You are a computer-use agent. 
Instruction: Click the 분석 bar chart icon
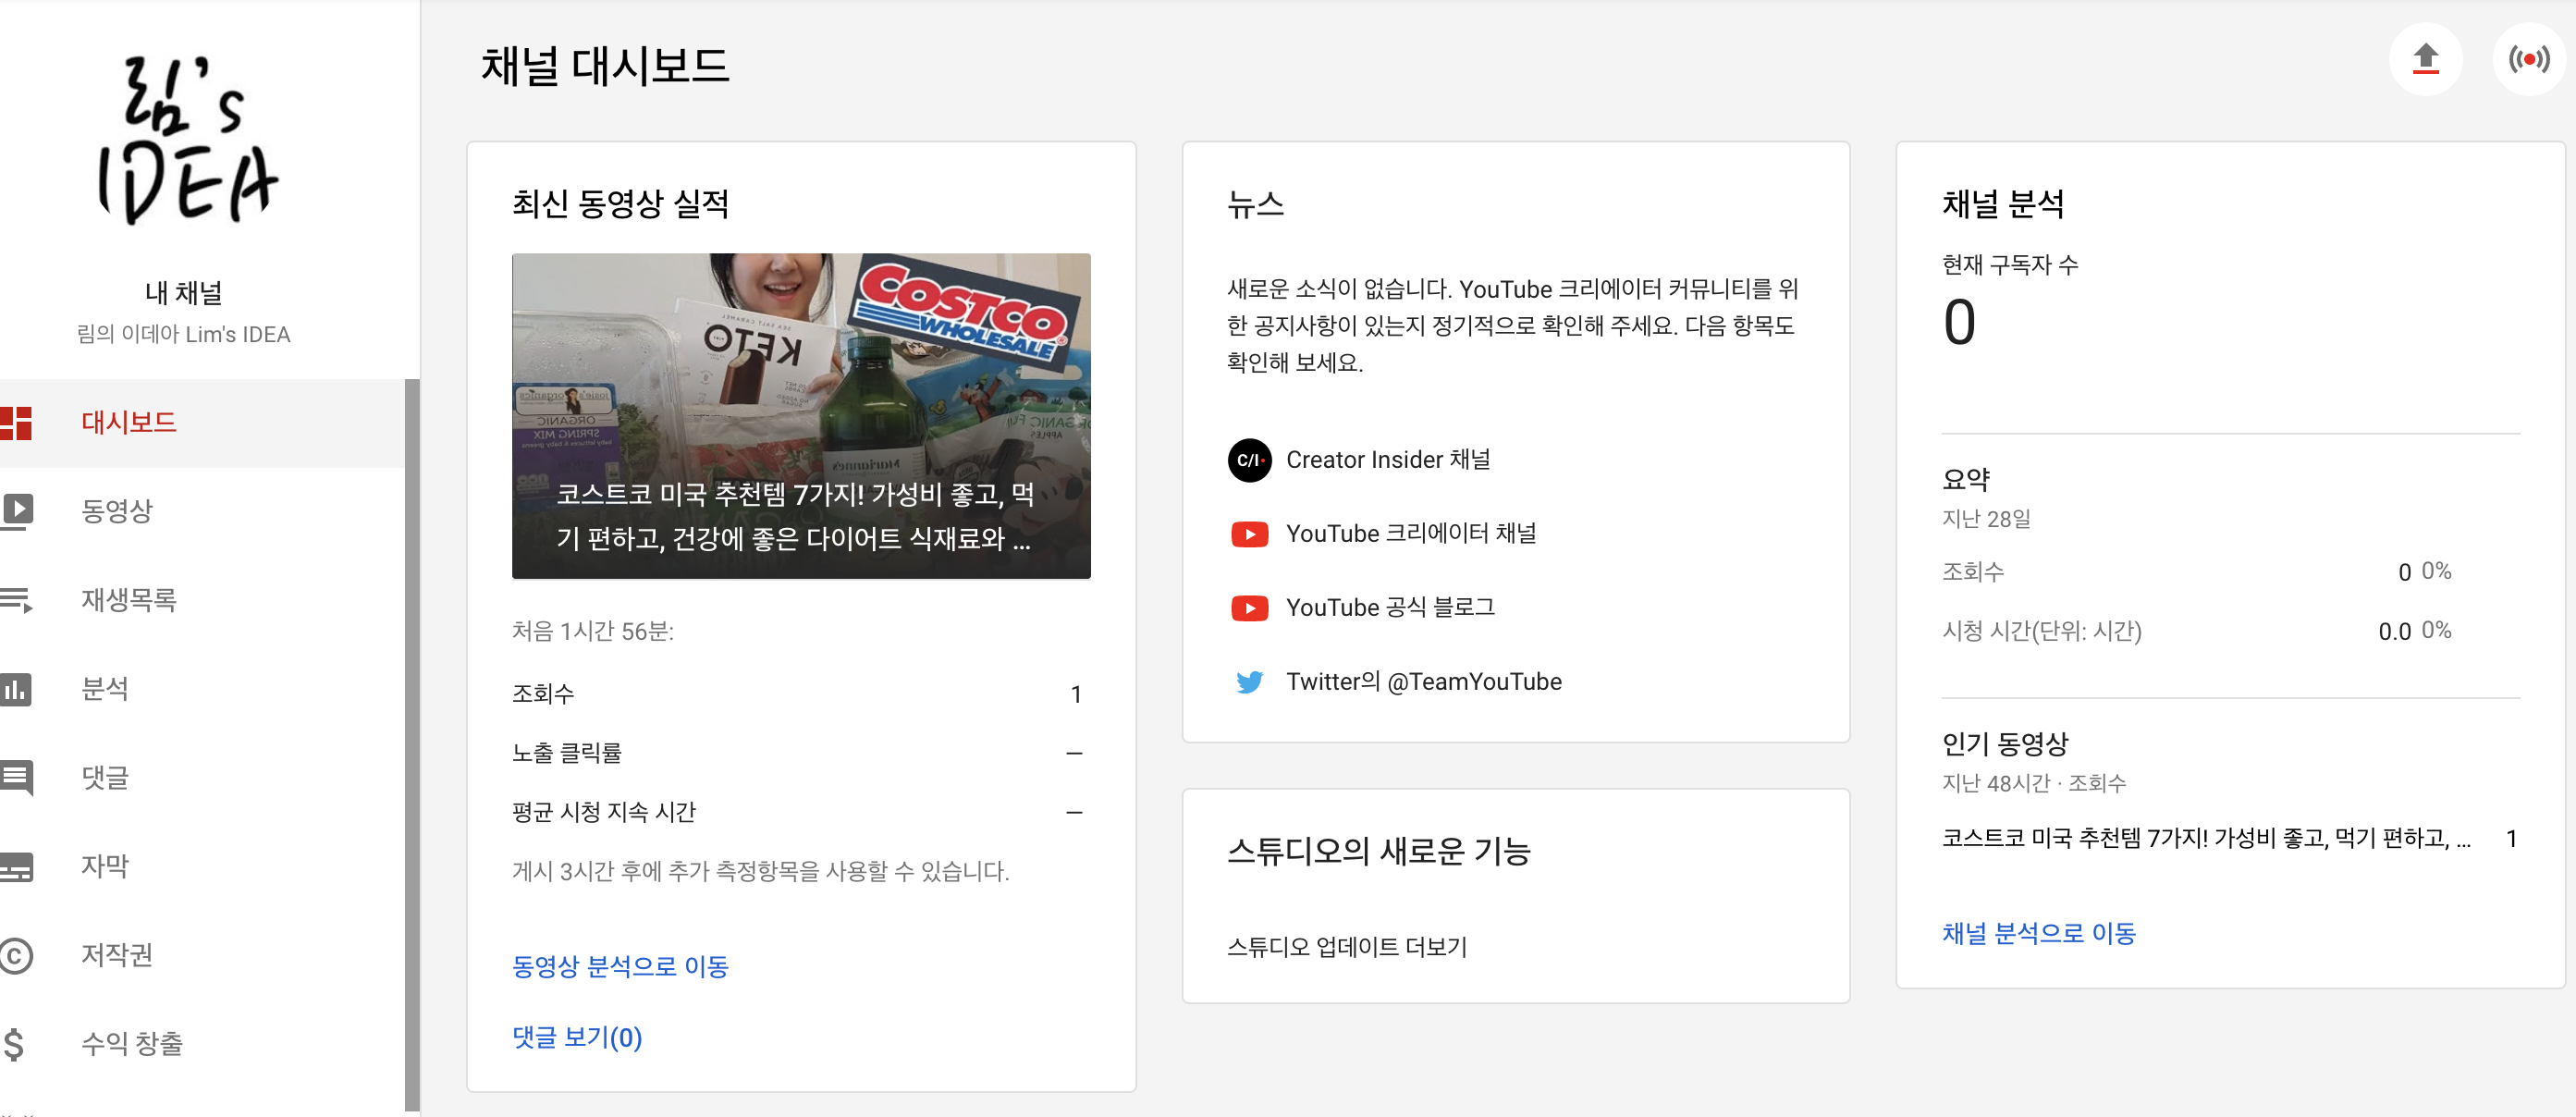(x=17, y=689)
